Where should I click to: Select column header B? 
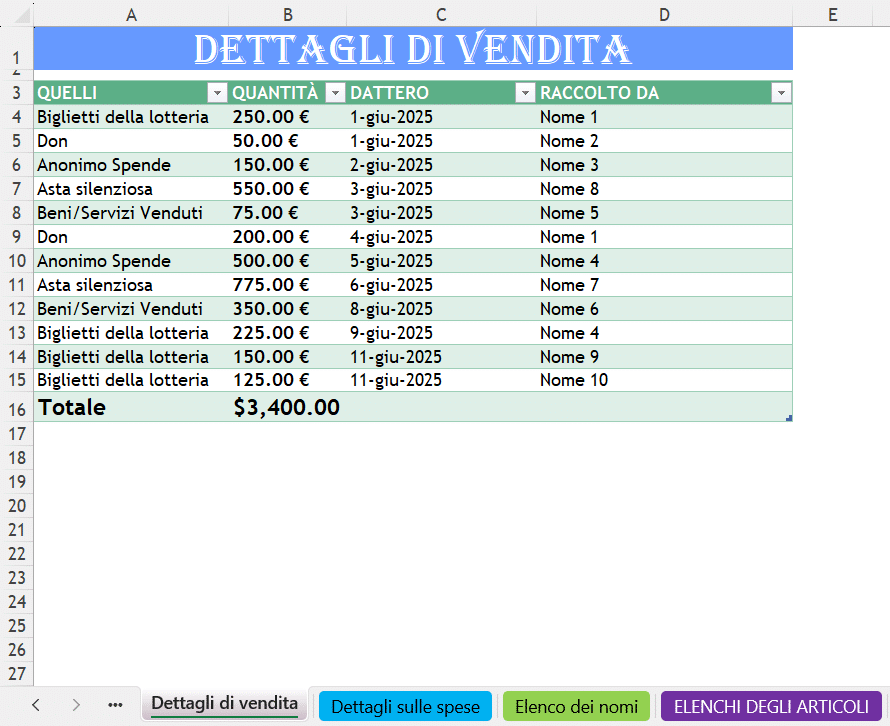(288, 14)
